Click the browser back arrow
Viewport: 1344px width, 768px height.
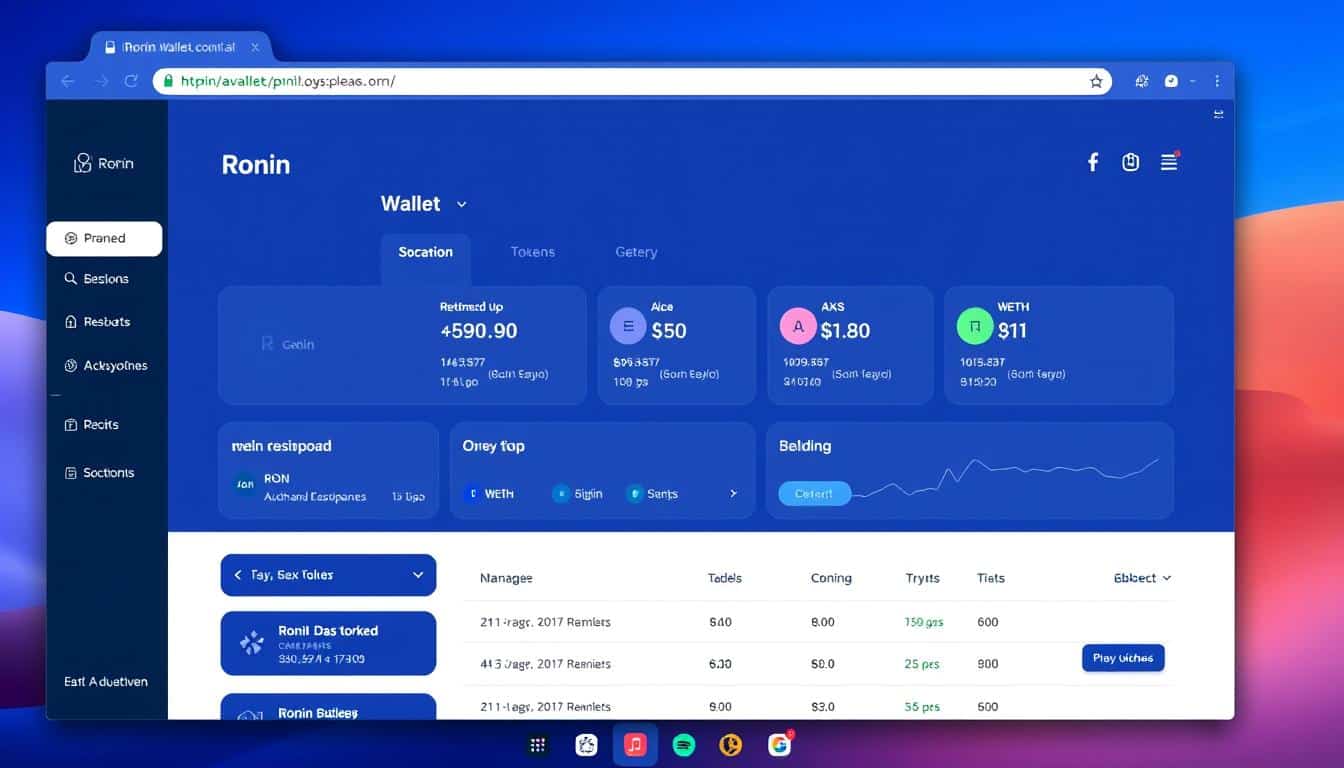click(68, 81)
